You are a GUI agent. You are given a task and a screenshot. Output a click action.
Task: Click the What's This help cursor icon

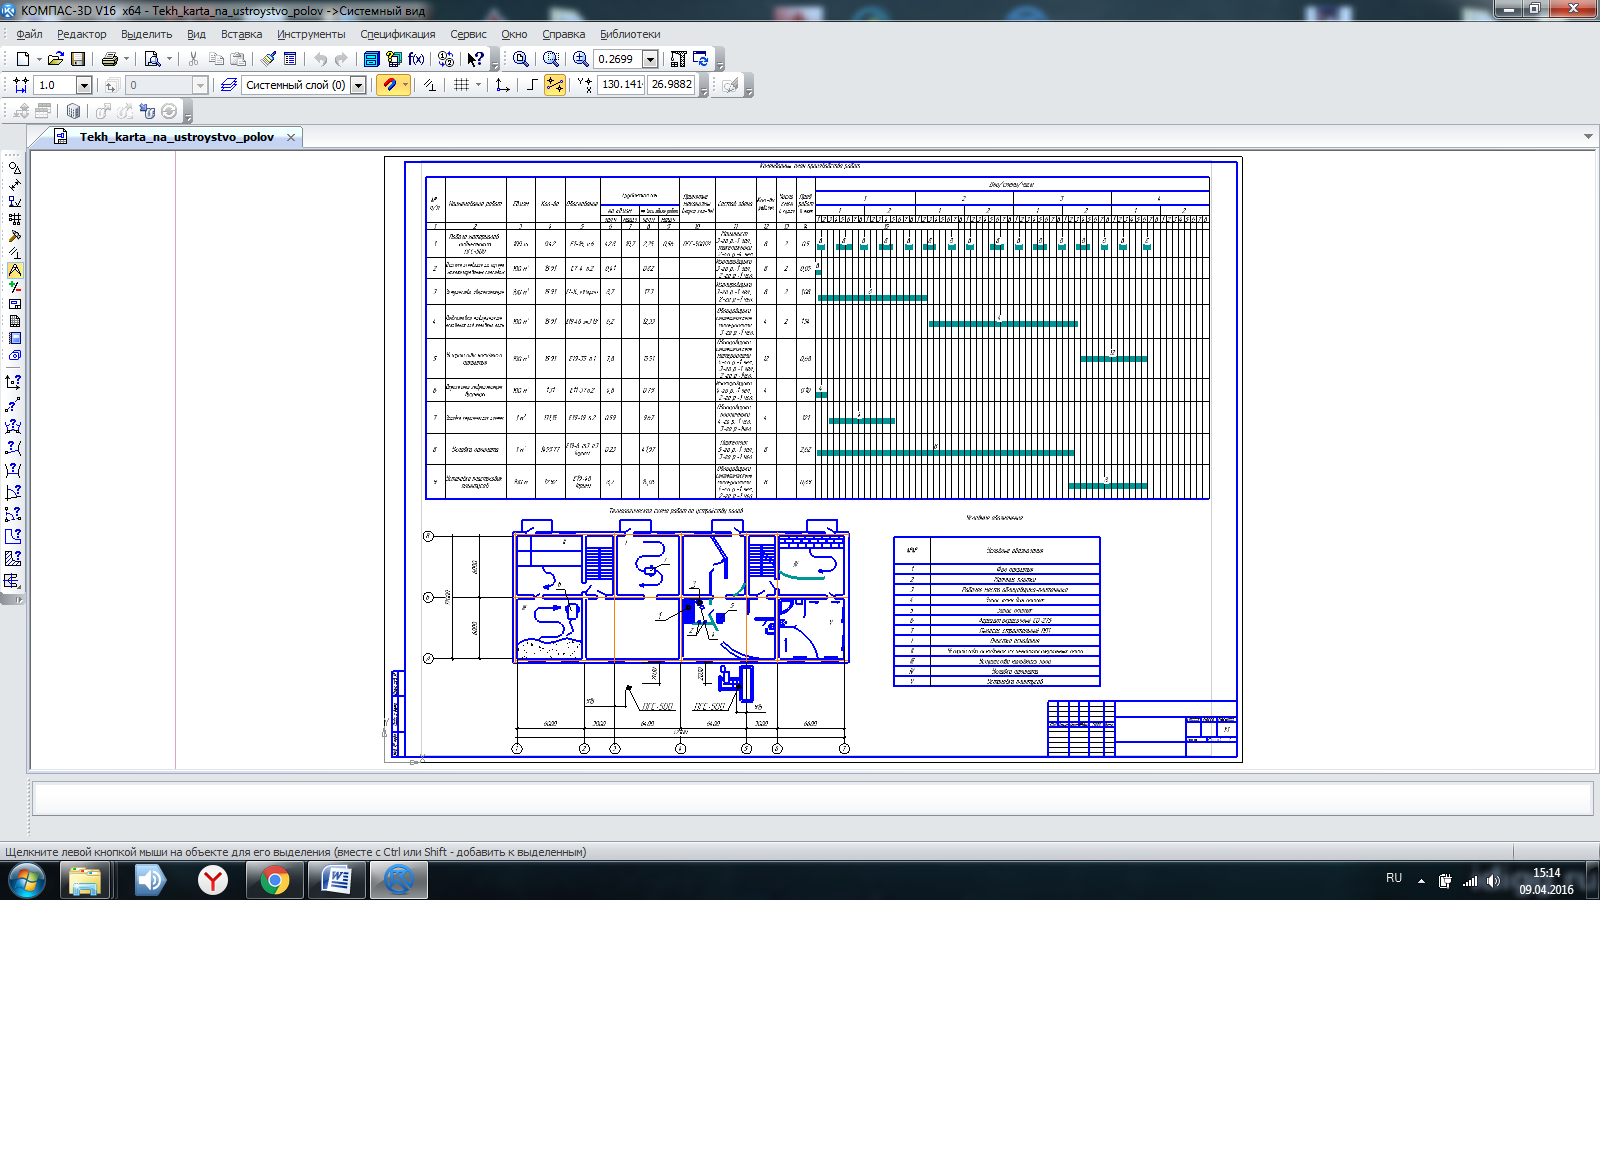click(476, 59)
